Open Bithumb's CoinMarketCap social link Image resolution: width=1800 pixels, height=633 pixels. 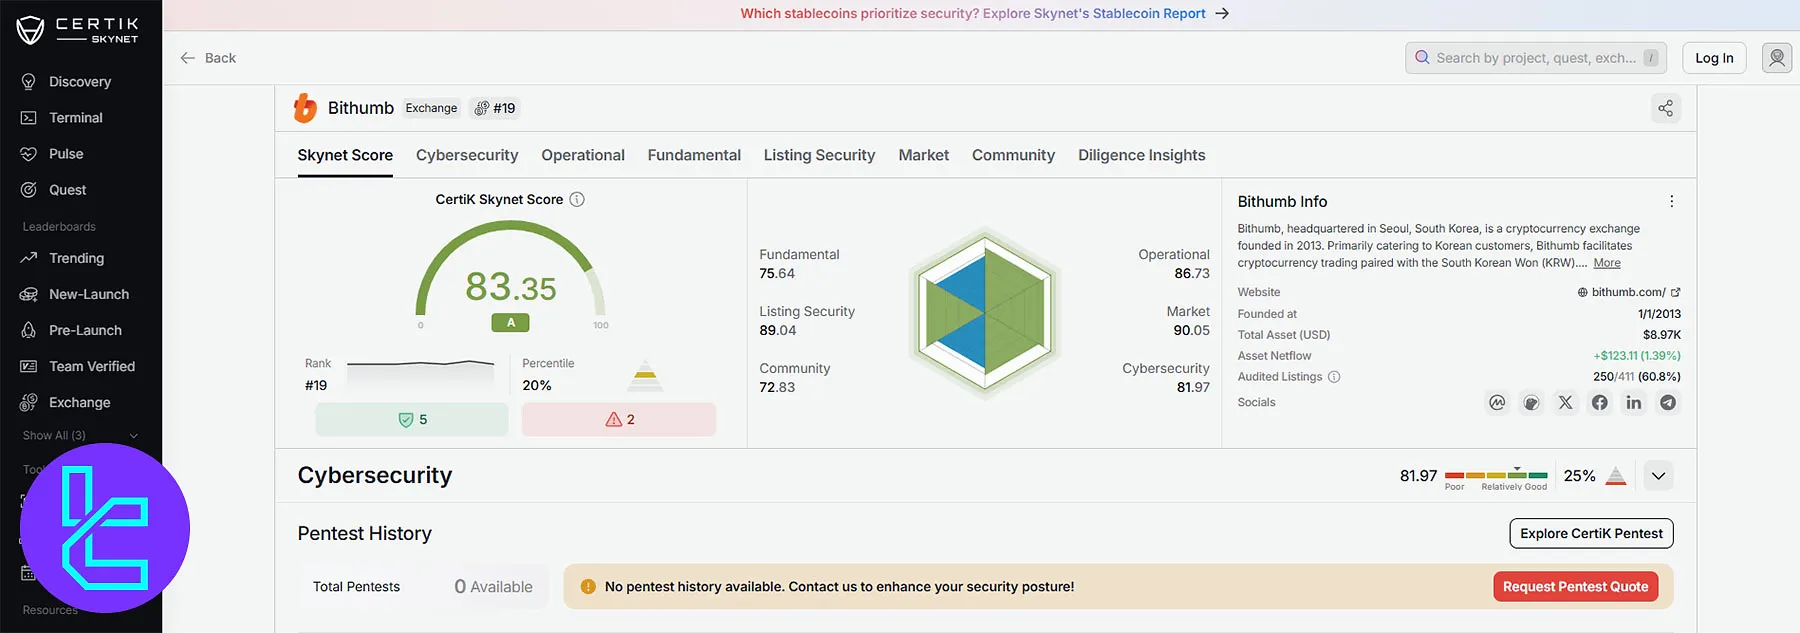click(x=1497, y=403)
